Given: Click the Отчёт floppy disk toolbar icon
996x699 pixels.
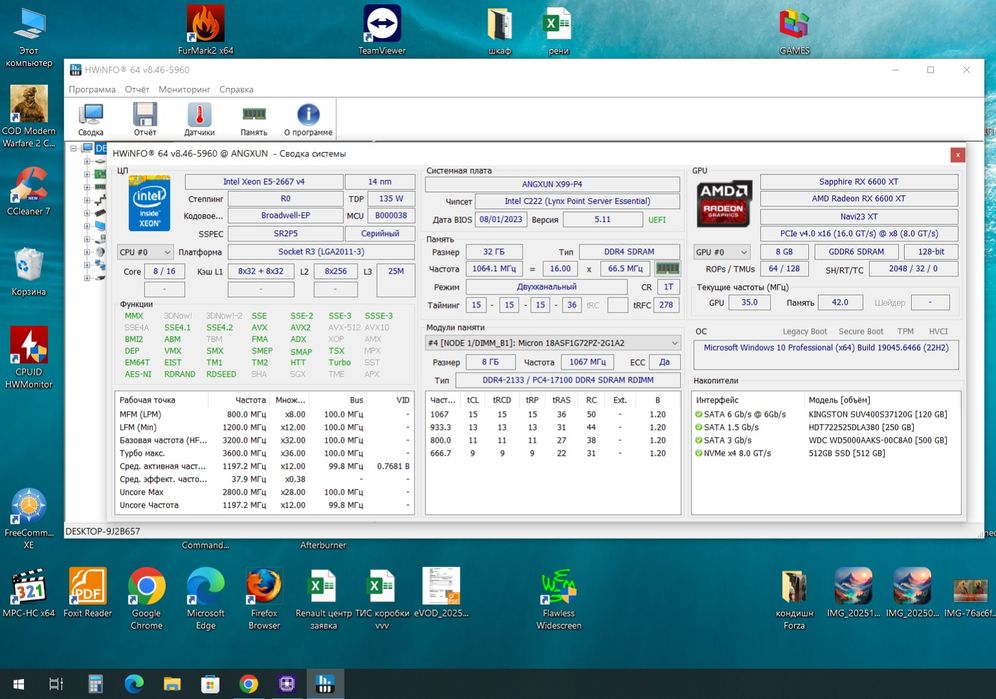Looking at the screenshot, I should coord(145,119).
